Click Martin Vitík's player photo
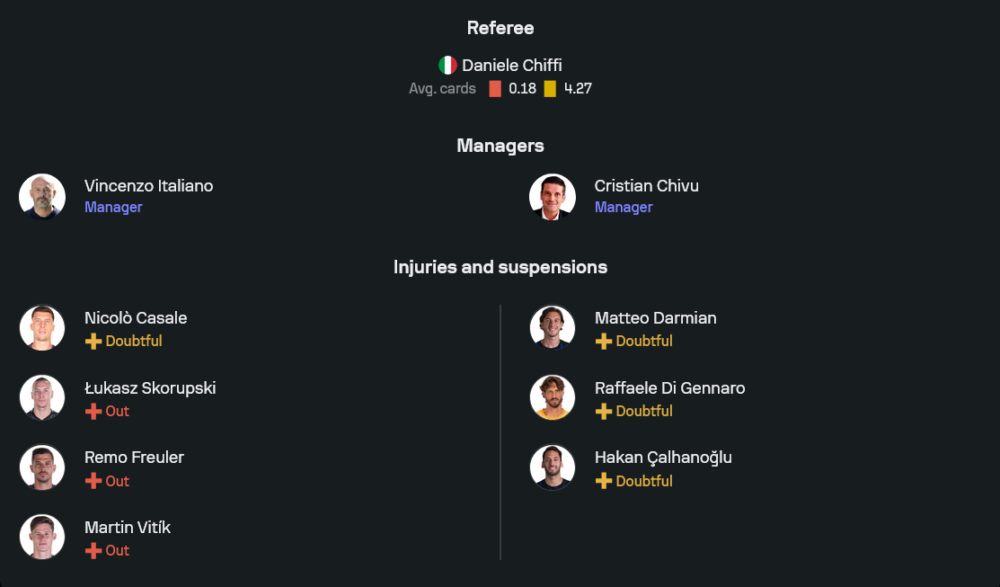Screen dimensions: 1000x587 click(42, 537)
